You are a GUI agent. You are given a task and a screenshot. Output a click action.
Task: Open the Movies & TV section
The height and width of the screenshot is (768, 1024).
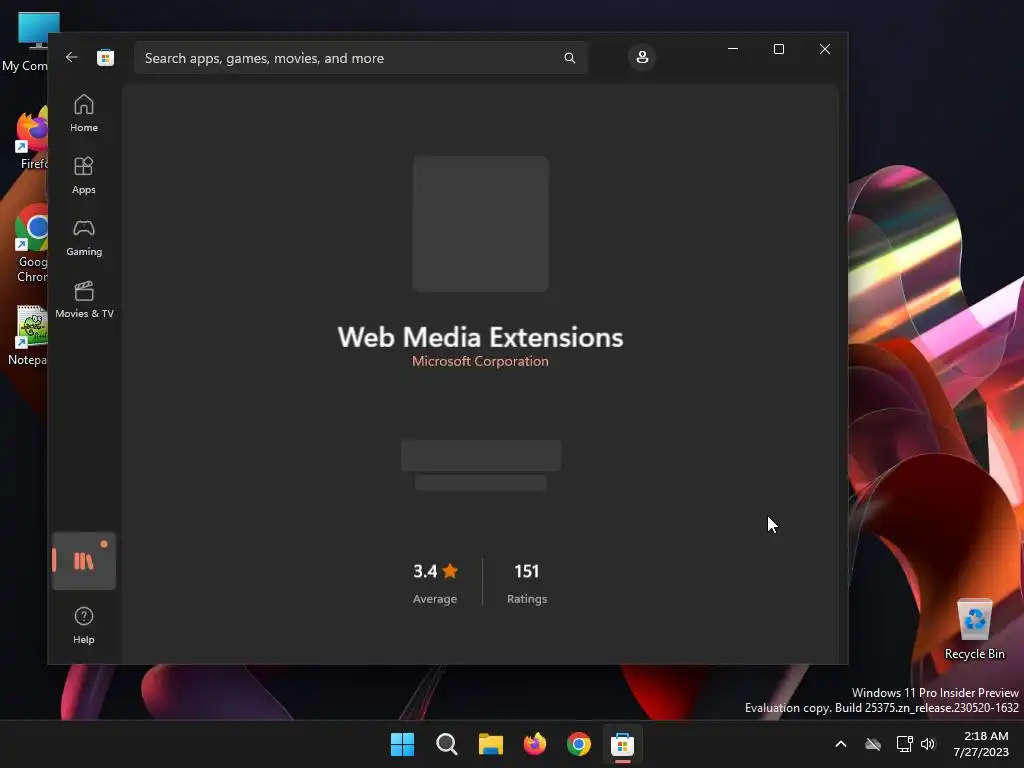point(84,300)
